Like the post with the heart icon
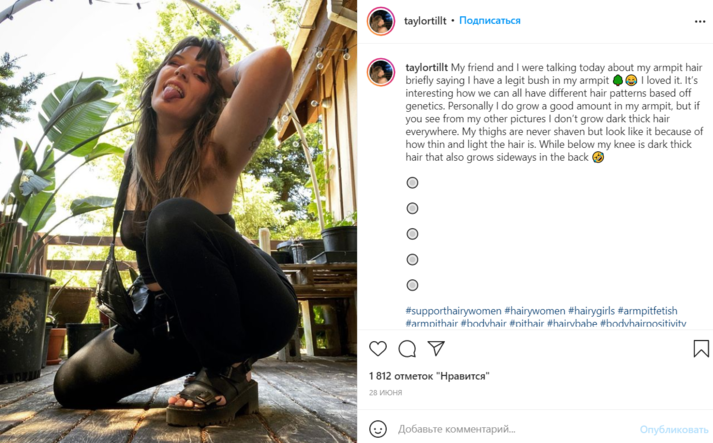Image resolution: width=713 pixels, height=443 pixels. click(378, 349)
